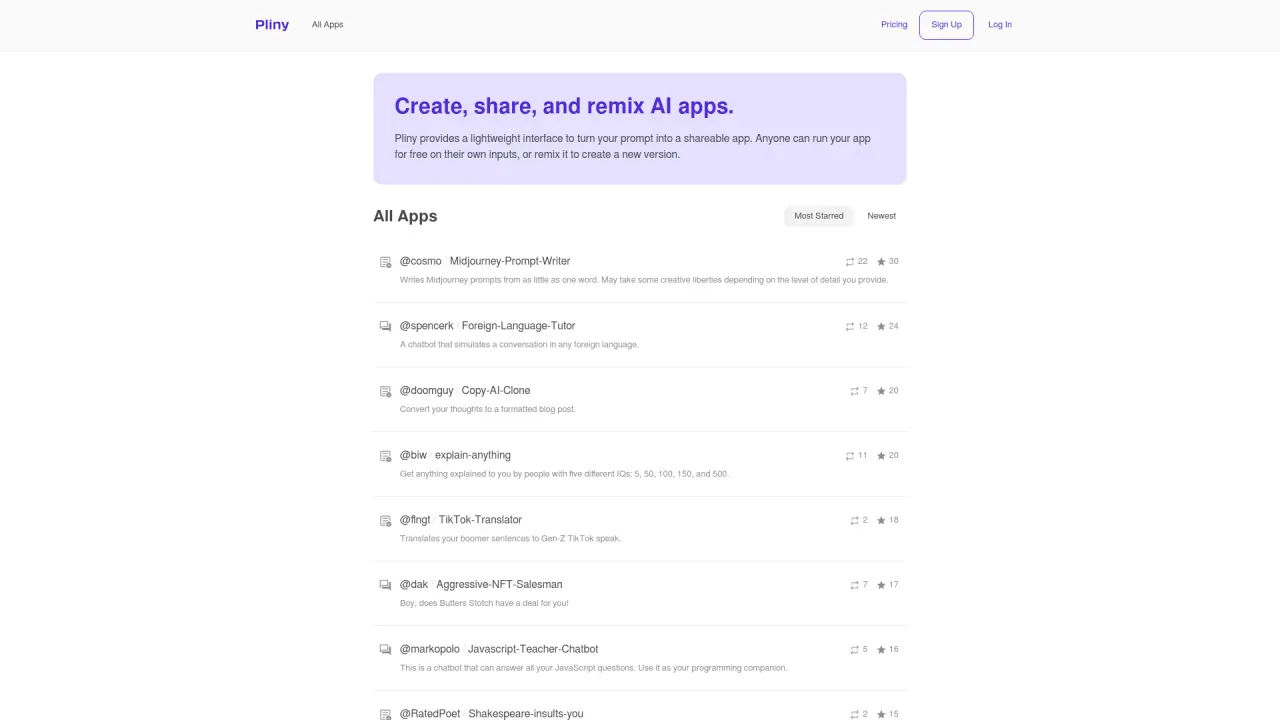Go home via the Pliny logo
The image size is (1280, 720).
coord(272,25)
